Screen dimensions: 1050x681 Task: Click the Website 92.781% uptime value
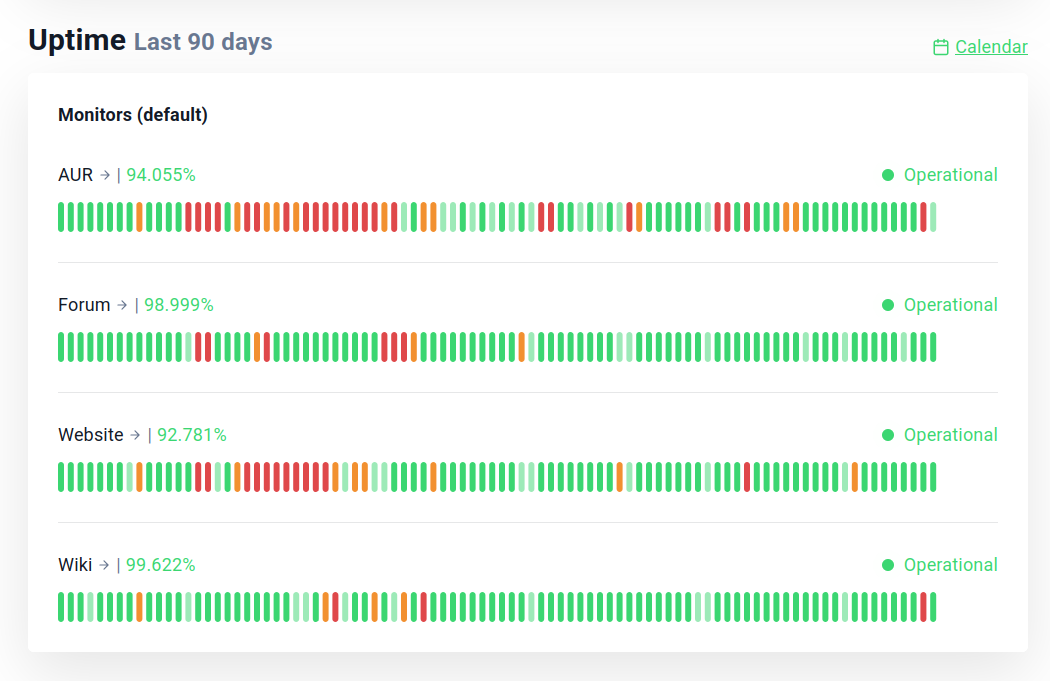click(x=192, y=435)
